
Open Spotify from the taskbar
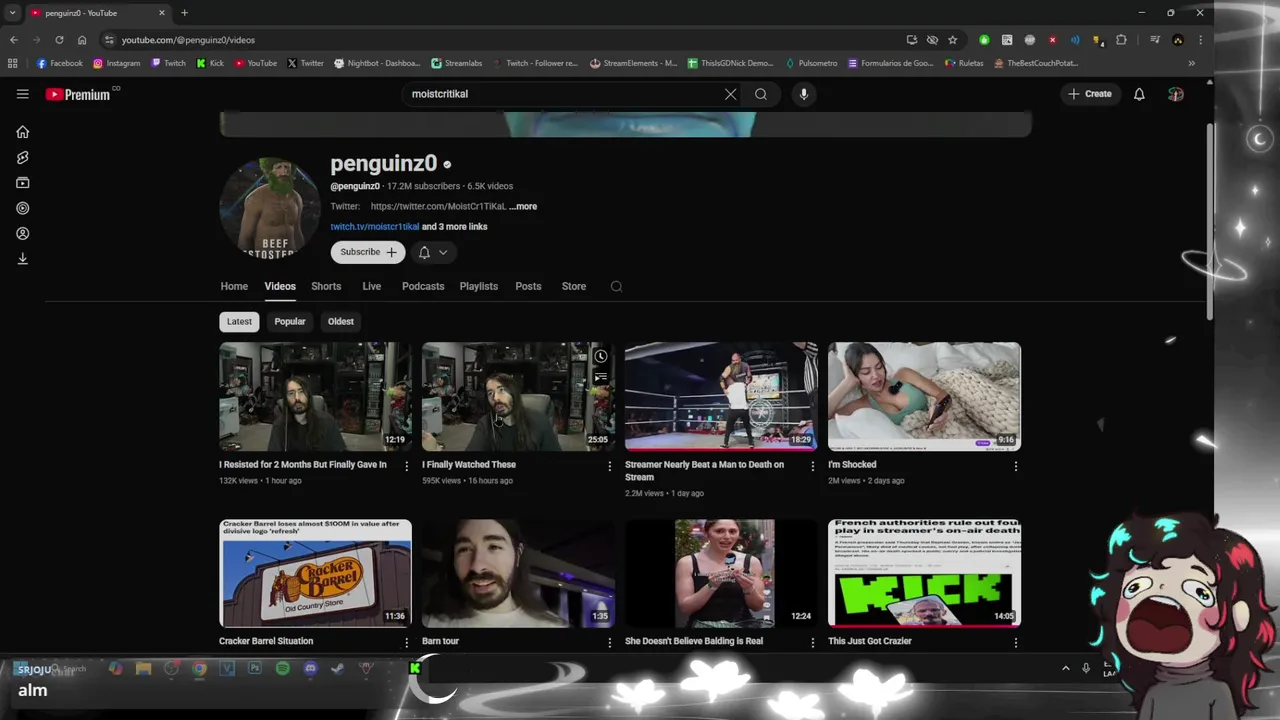[283, 668]
